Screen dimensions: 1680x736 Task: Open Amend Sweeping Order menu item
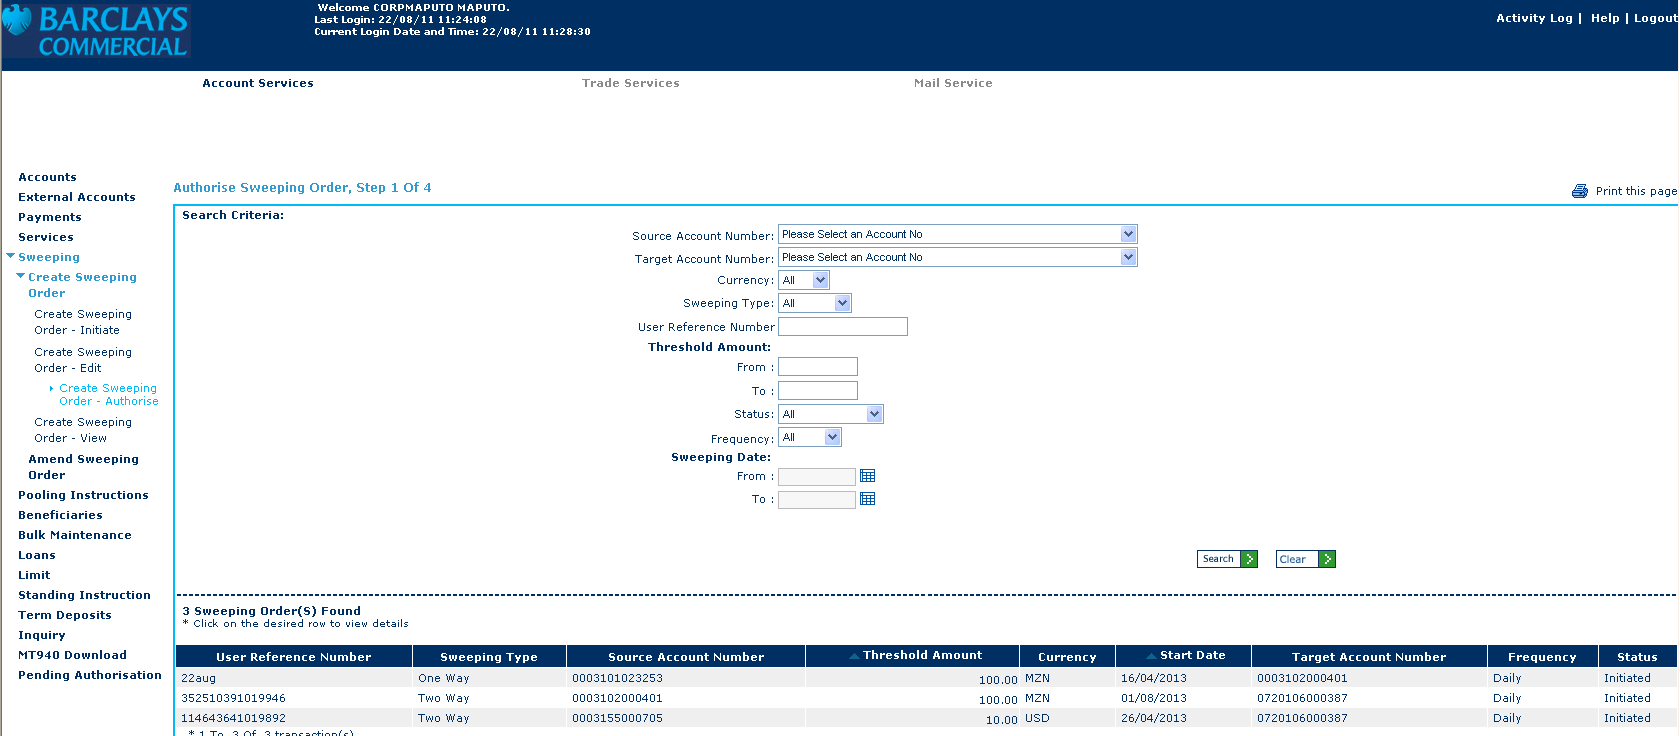tap(83, 467)
